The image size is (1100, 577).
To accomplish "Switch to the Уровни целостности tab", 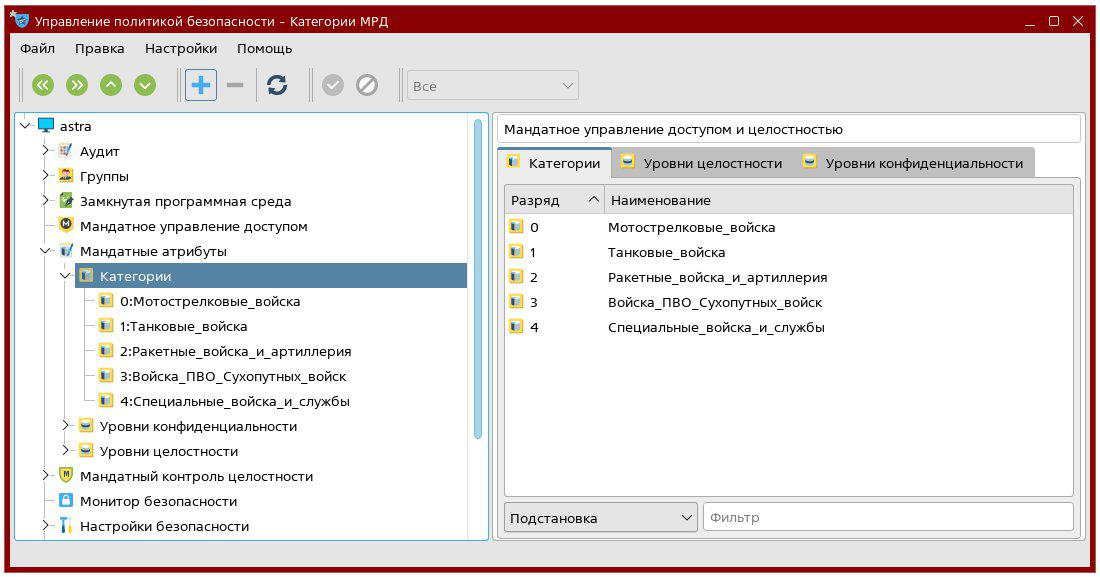I will click(x=701, y=163).
